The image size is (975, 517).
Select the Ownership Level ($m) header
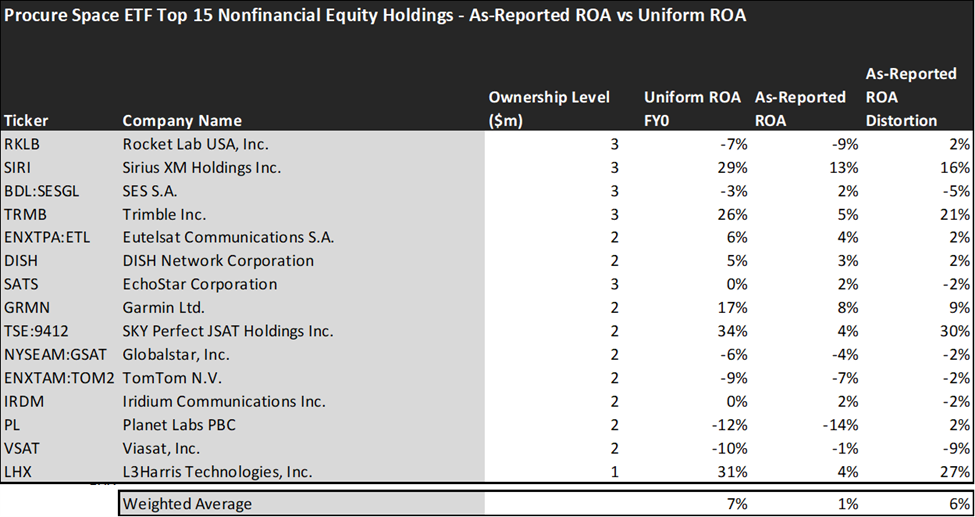pos(548,109)
